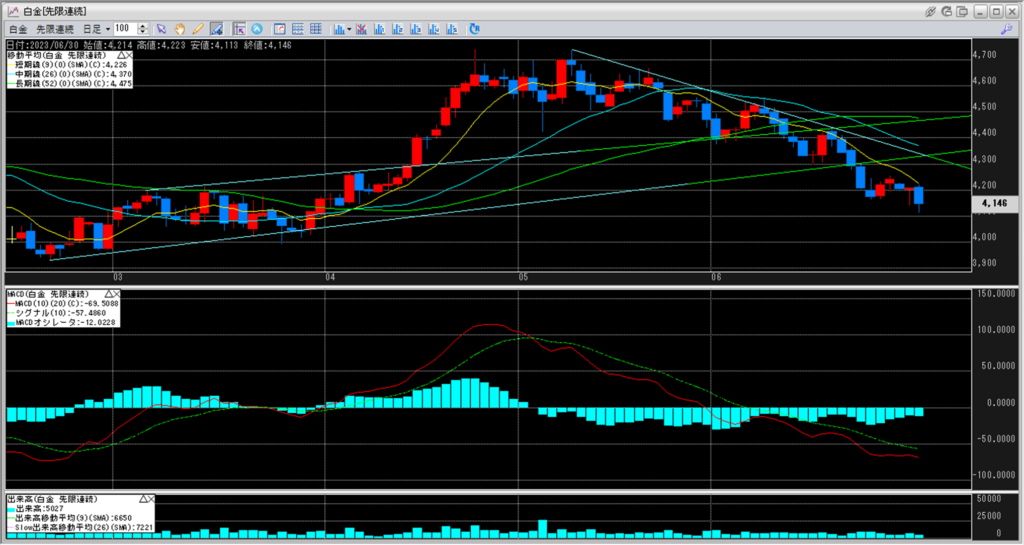1024x545 pixels.
Task: Select the pencil trendline drawing tool
Action: click(x=197, y=29)
